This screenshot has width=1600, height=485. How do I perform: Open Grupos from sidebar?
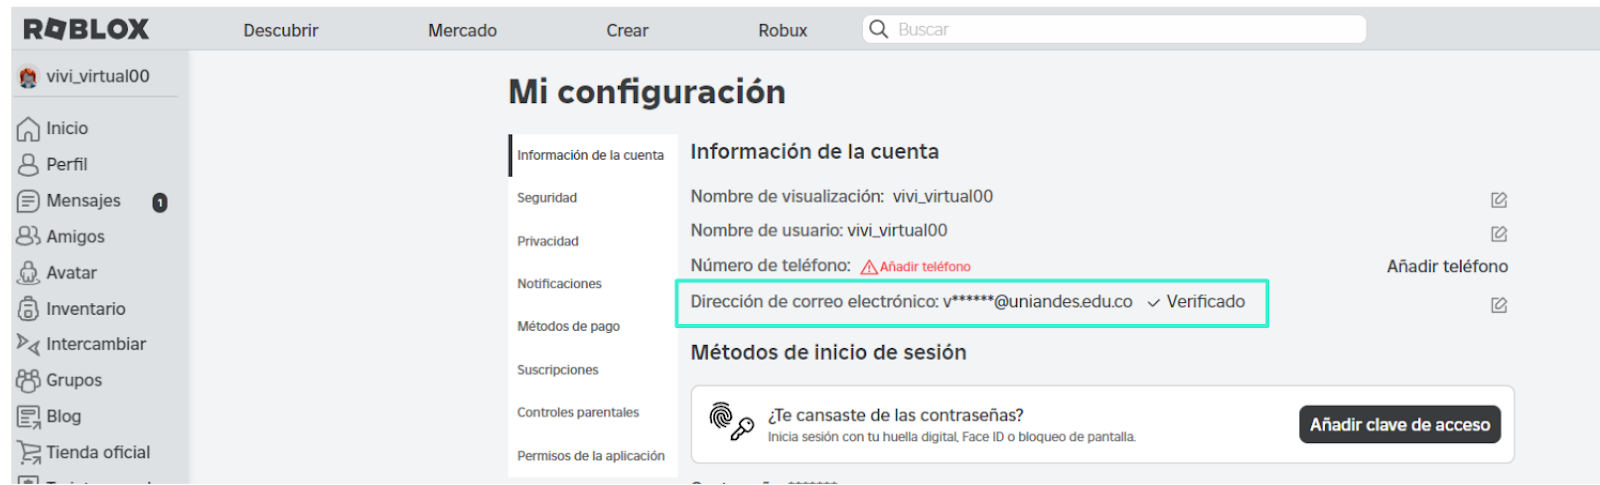click(74, 380)
